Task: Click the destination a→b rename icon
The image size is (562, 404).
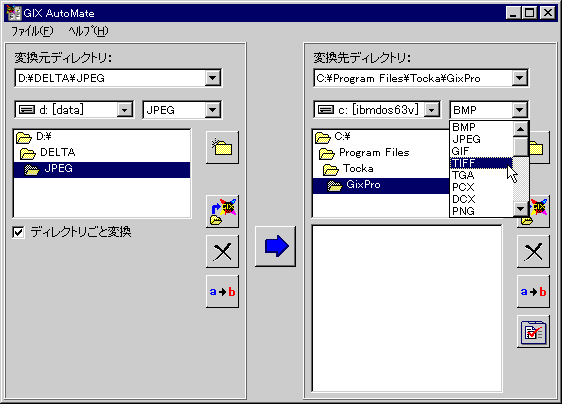Action: [533, 291]
